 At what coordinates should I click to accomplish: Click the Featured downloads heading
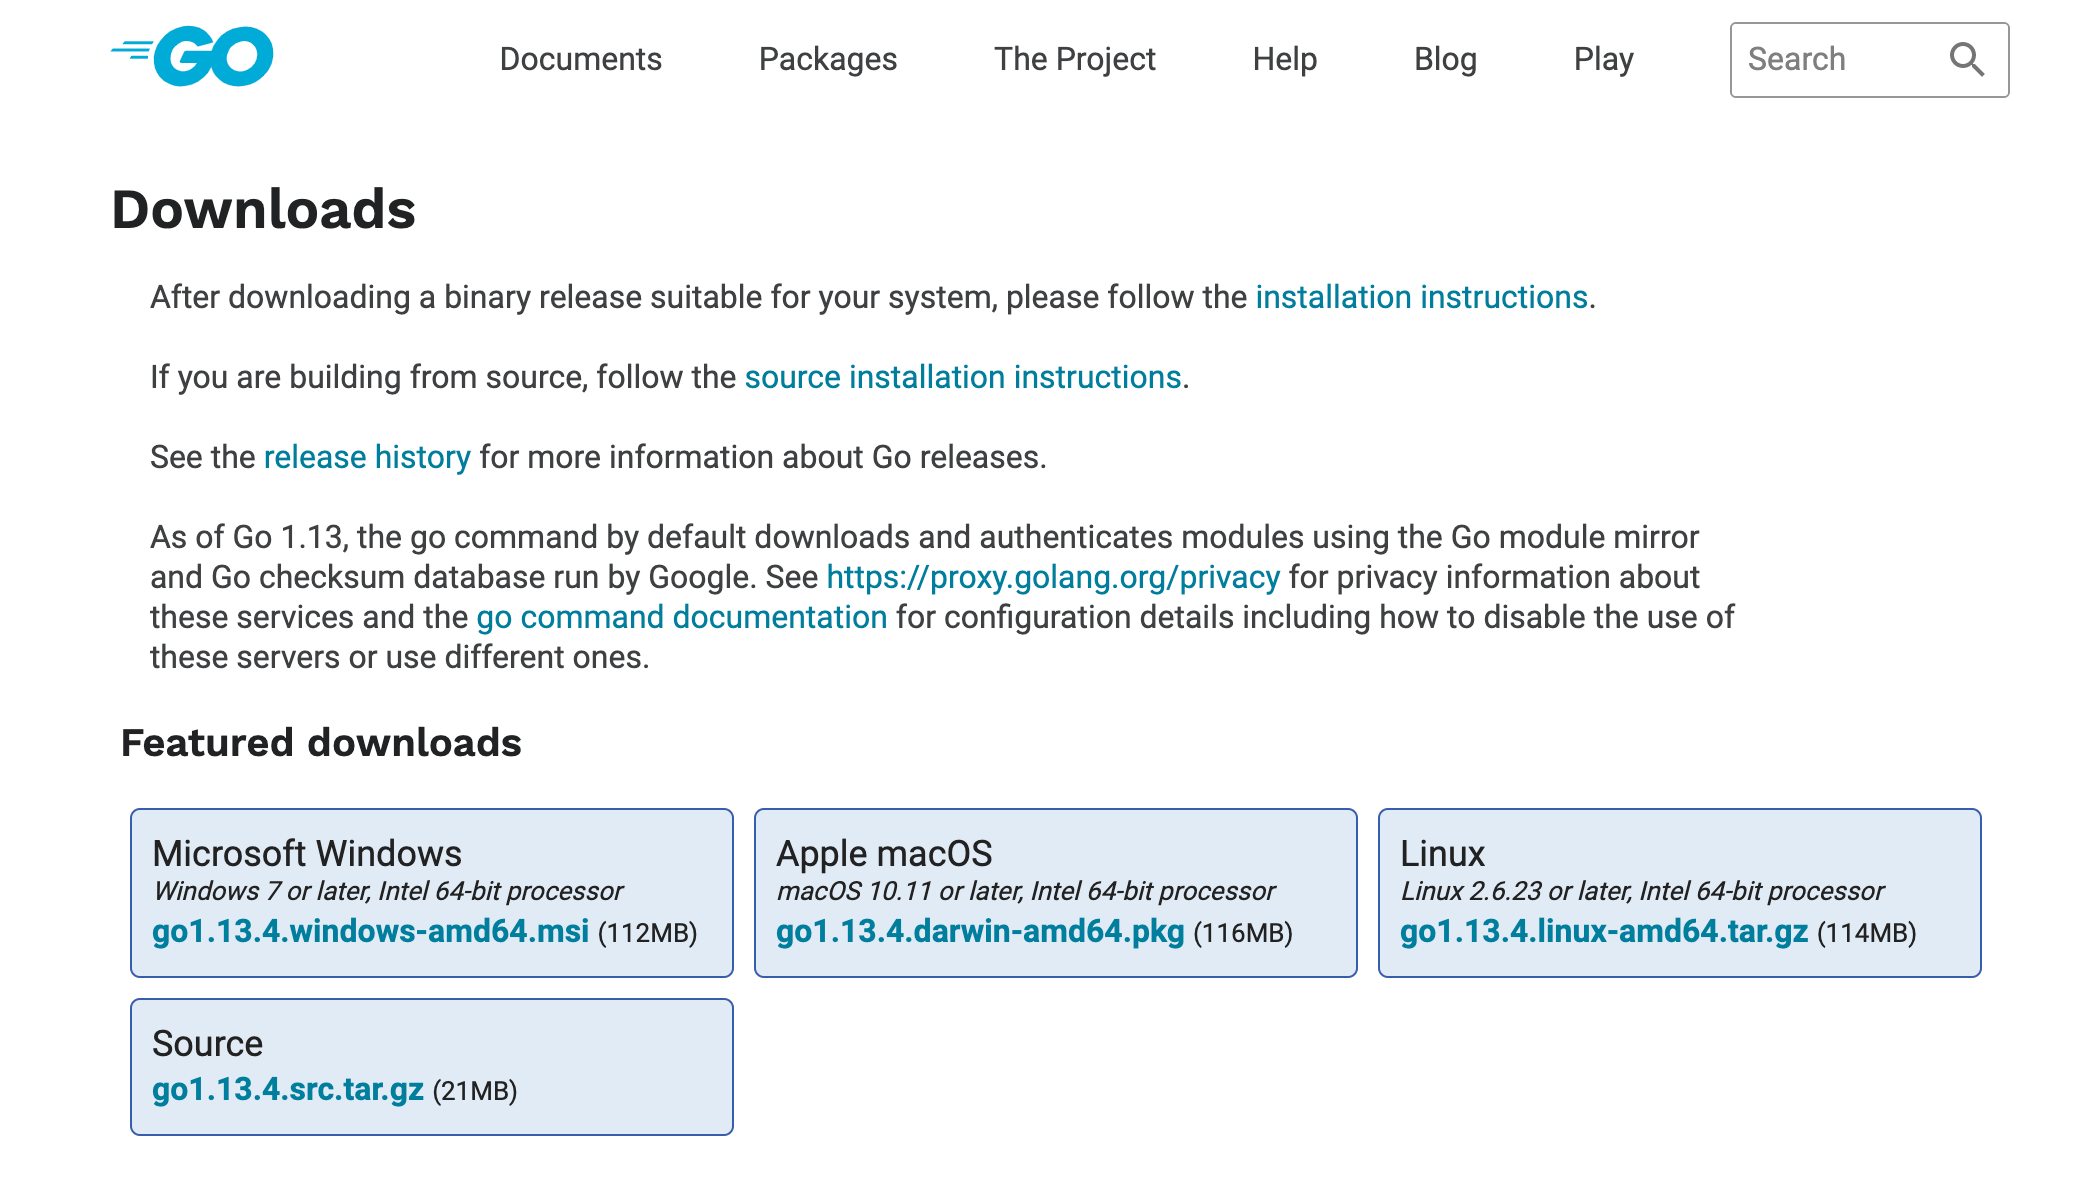(x=321, y=743)
